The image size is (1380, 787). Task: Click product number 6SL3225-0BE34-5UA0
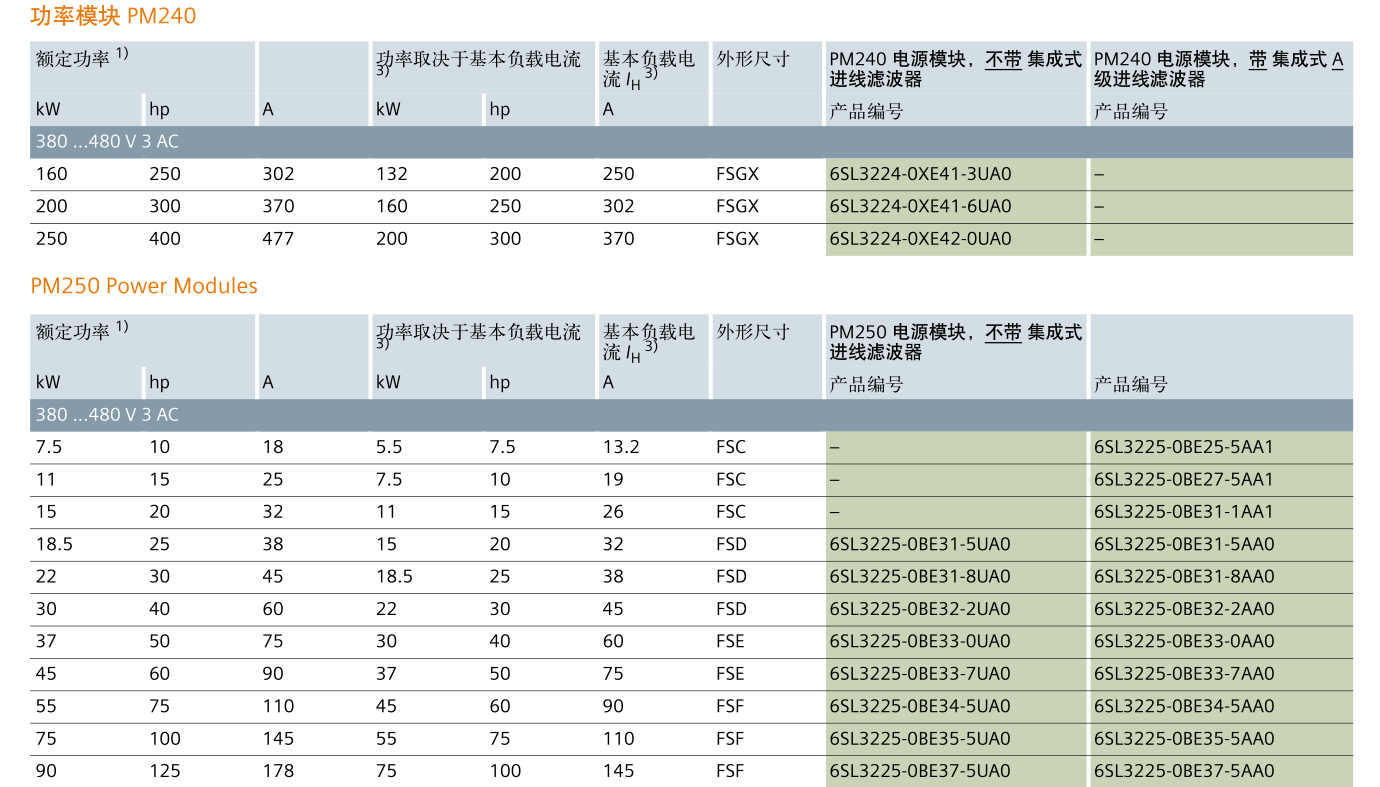click(x=920, y=706)
